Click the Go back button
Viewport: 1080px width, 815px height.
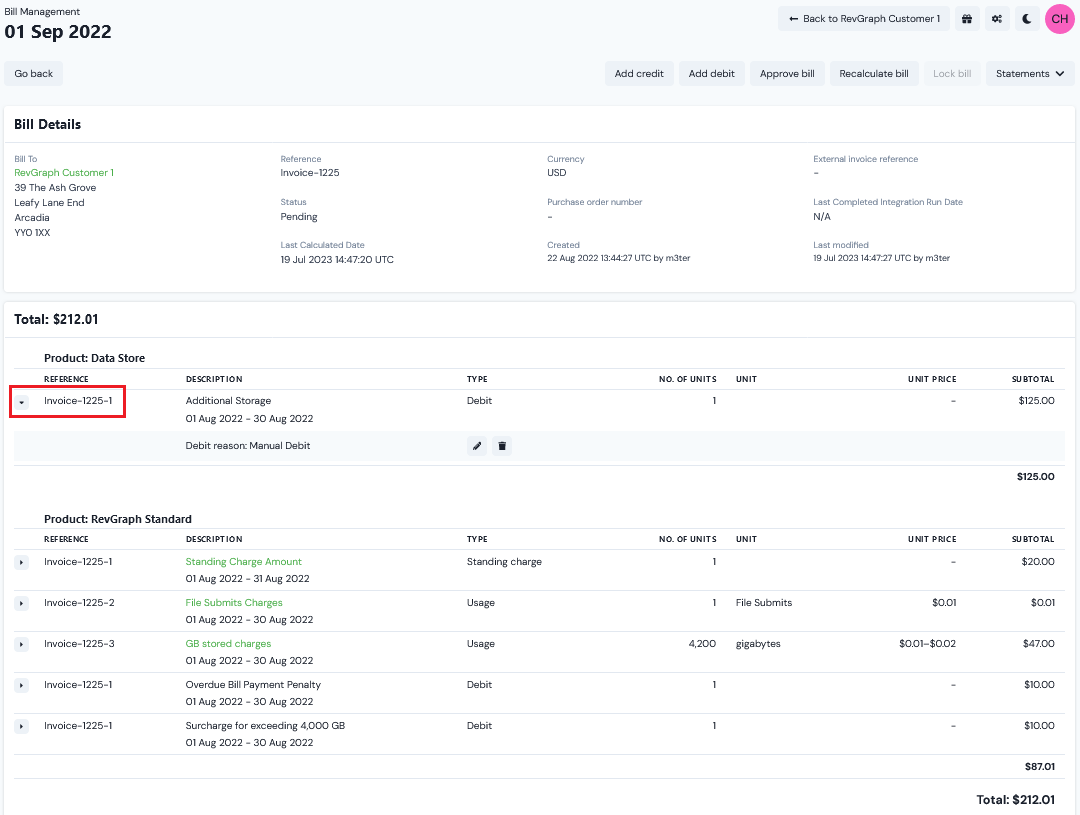(x=34, y=74)
